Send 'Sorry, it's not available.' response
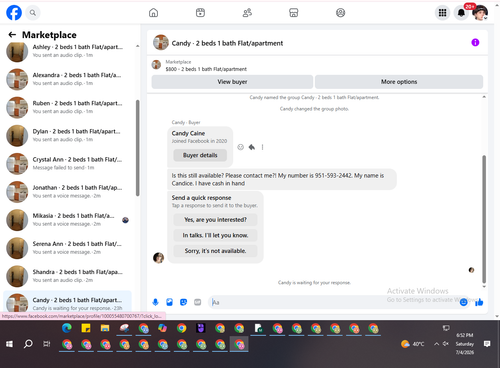This screenshot has height=368, width=500. (215, 251)
